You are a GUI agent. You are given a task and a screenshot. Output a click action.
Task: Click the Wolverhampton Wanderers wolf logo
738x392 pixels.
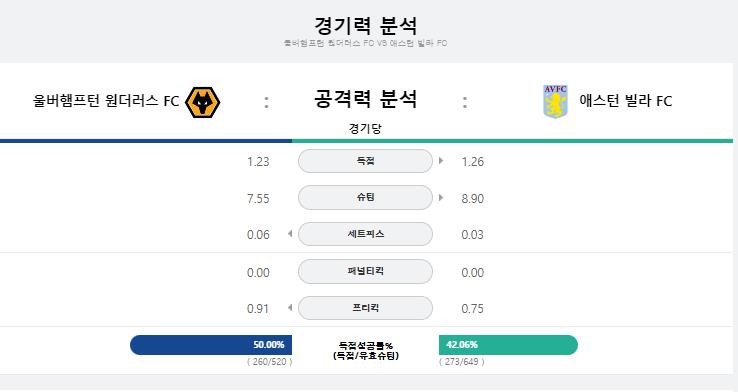(202, 102)
